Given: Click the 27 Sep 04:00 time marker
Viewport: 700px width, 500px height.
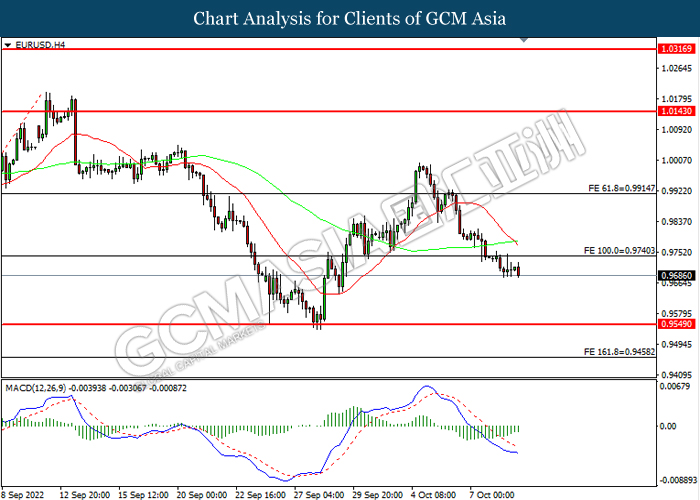Looking at the screenshot, I should coord(319,495).
